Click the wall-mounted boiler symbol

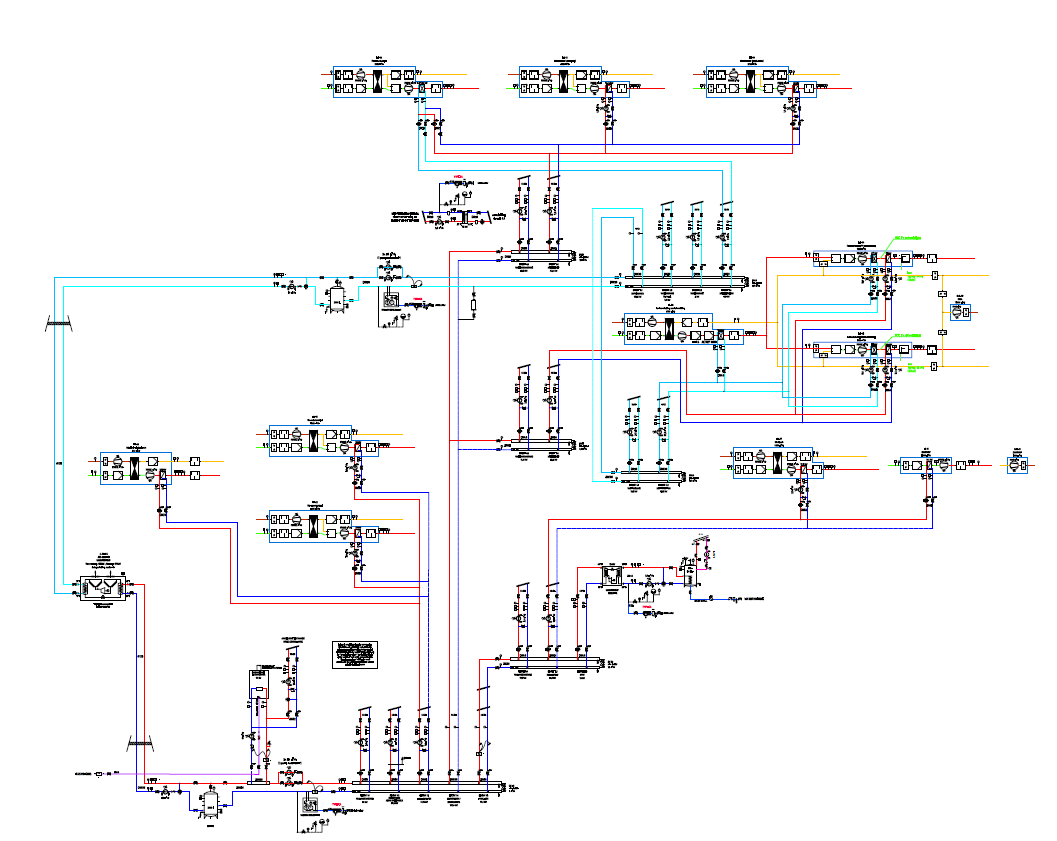point(260,685)
